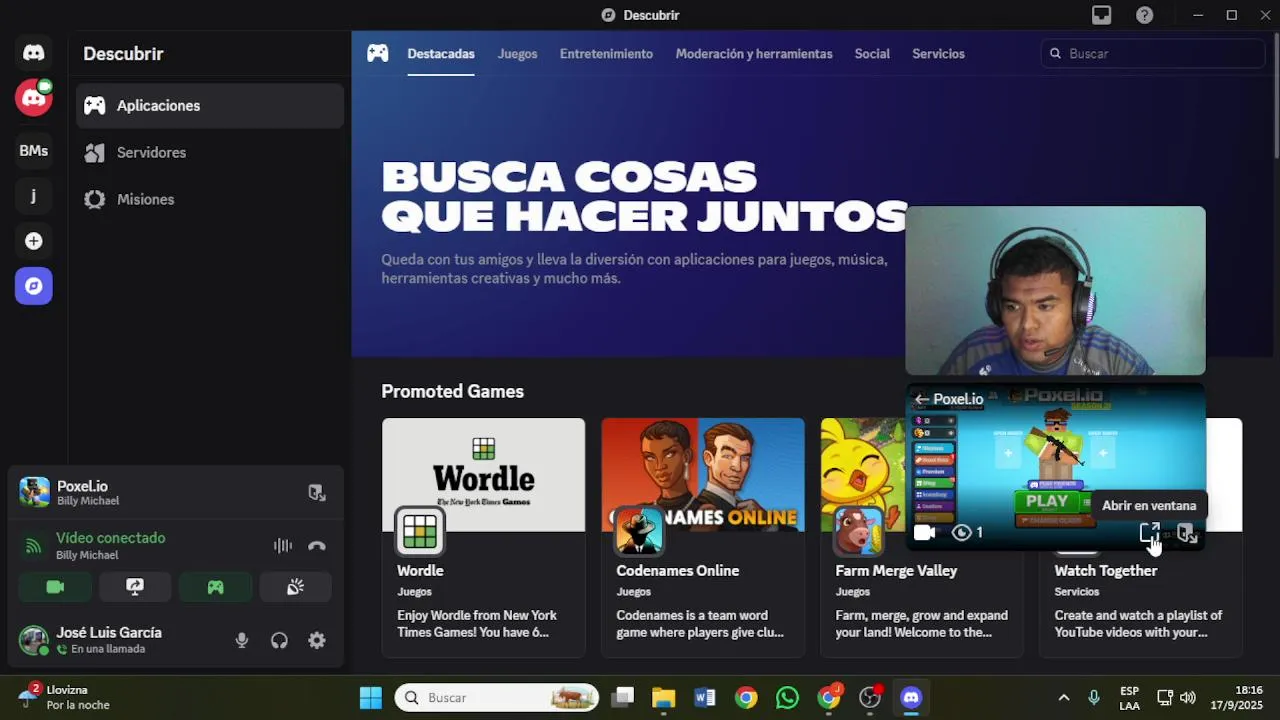Viewport: 1280px width, 720px height.
Task: Switch to the Entretenimiento tab
Action: coord(606,54)
